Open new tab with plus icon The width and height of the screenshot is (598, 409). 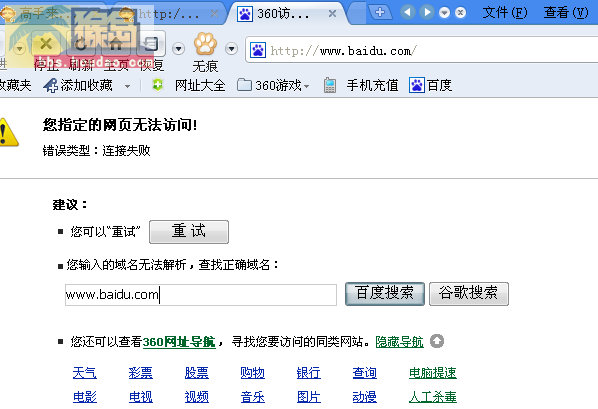[379, 12]
